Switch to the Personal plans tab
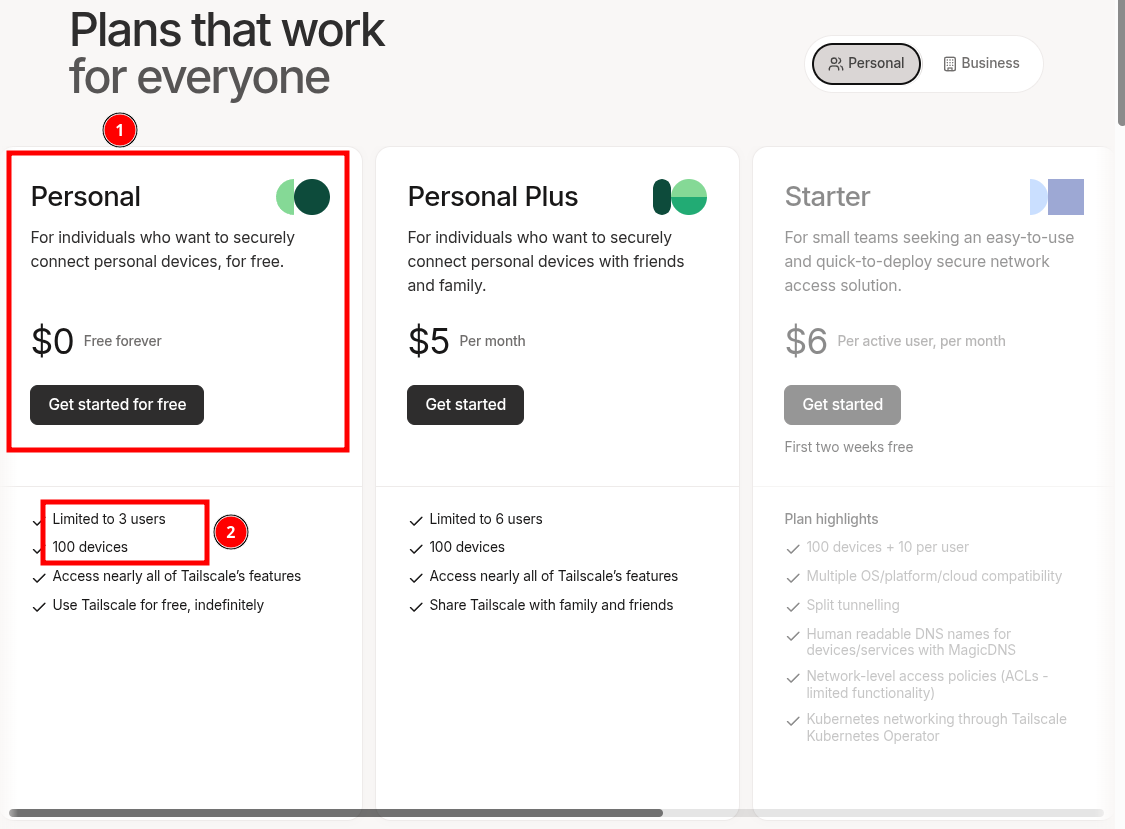The width and height of the screenshot is (1125, 829). click(x=866, y=64)
